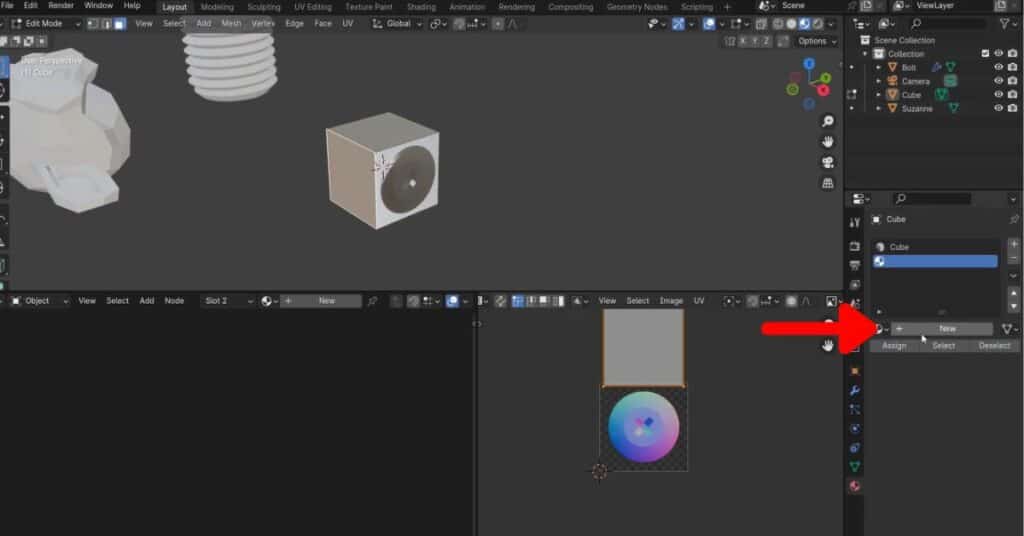Click the New material button in properties
This screenshot has height=536, width=1024.
[x=946, y=329]
